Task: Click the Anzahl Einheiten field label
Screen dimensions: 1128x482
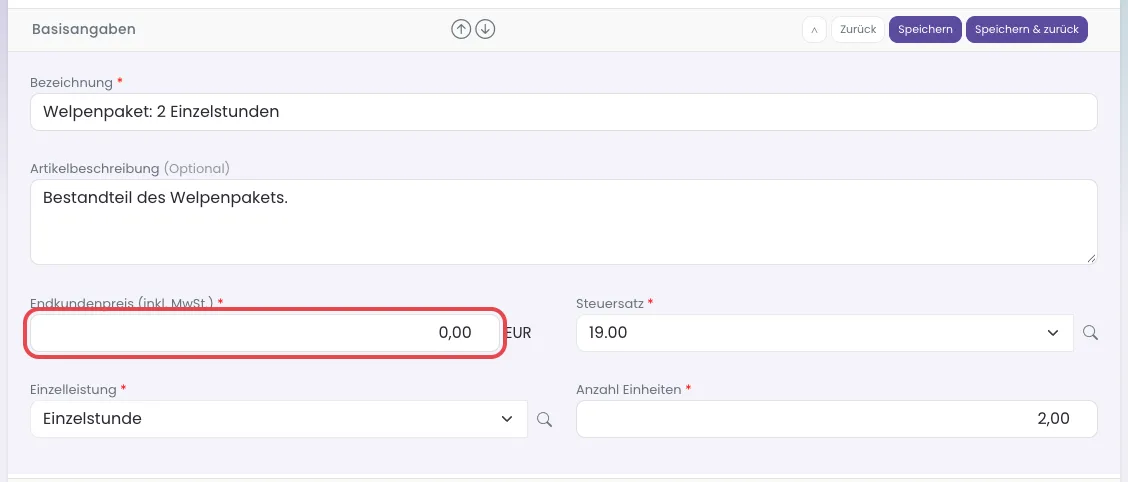Action: coord(629,389)
